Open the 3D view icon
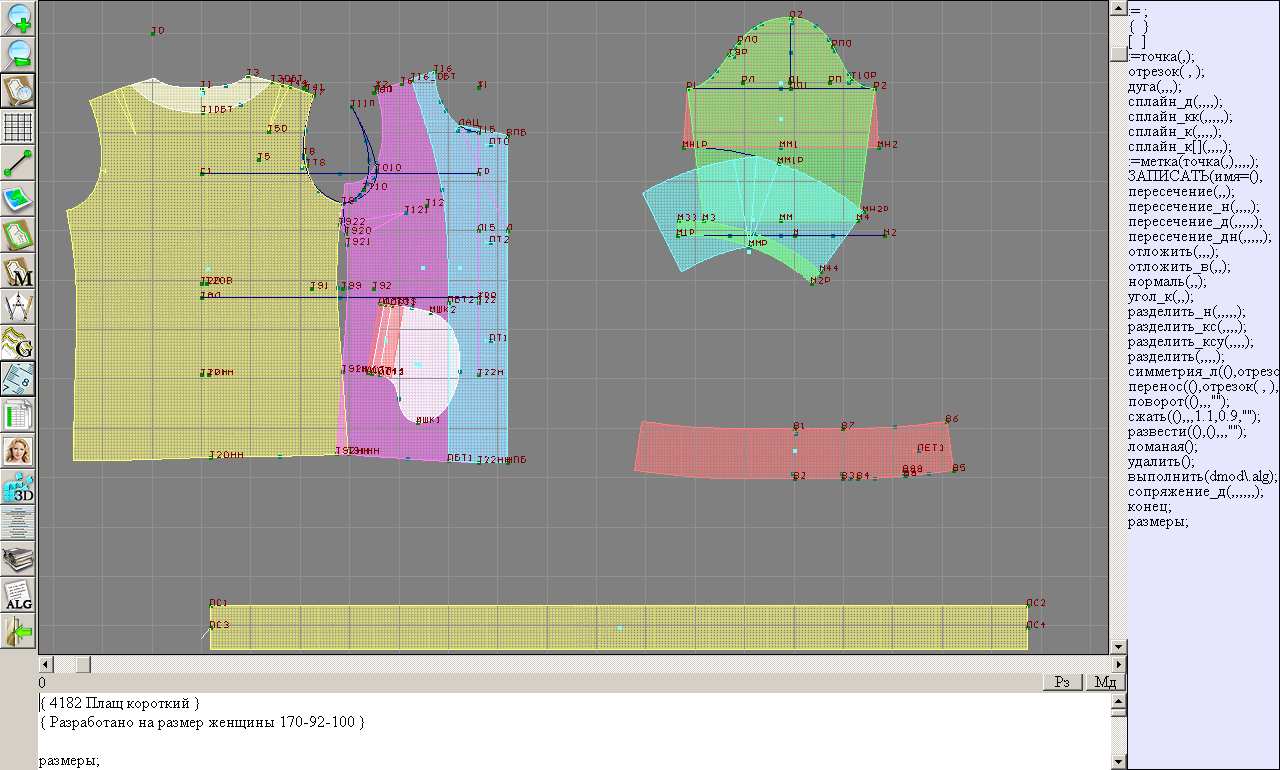1280x770 pixels. tap(19, 486)
